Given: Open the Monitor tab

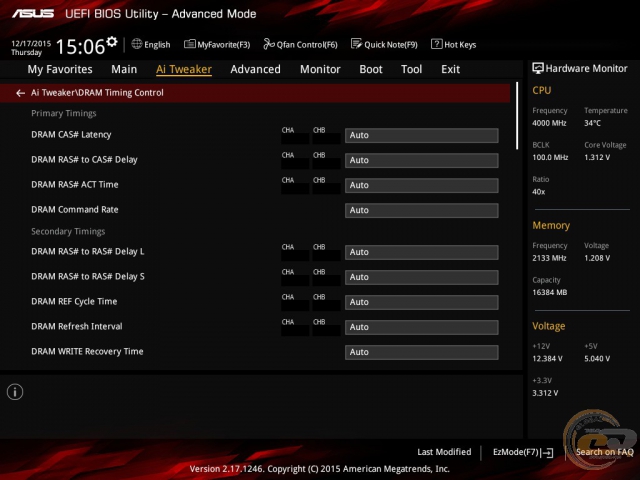Looking at the screenshot, I should 320,69.
